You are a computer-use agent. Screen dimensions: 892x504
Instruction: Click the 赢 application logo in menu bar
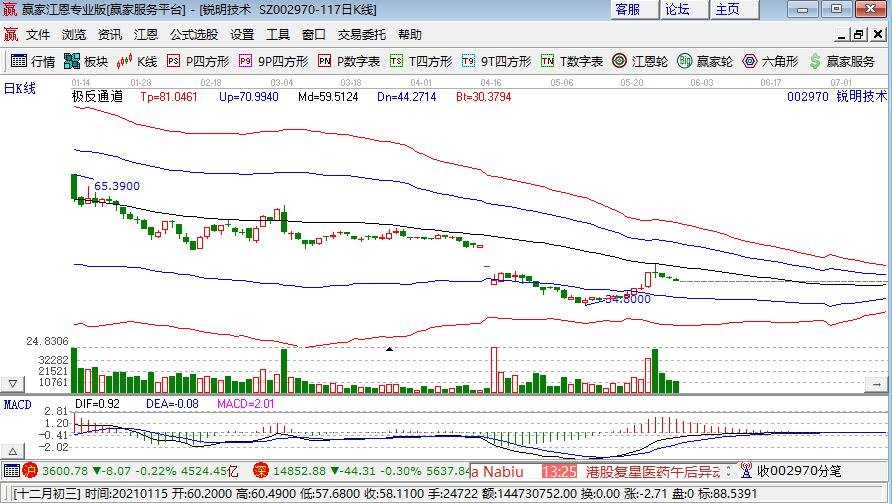[x=10, y=35]
